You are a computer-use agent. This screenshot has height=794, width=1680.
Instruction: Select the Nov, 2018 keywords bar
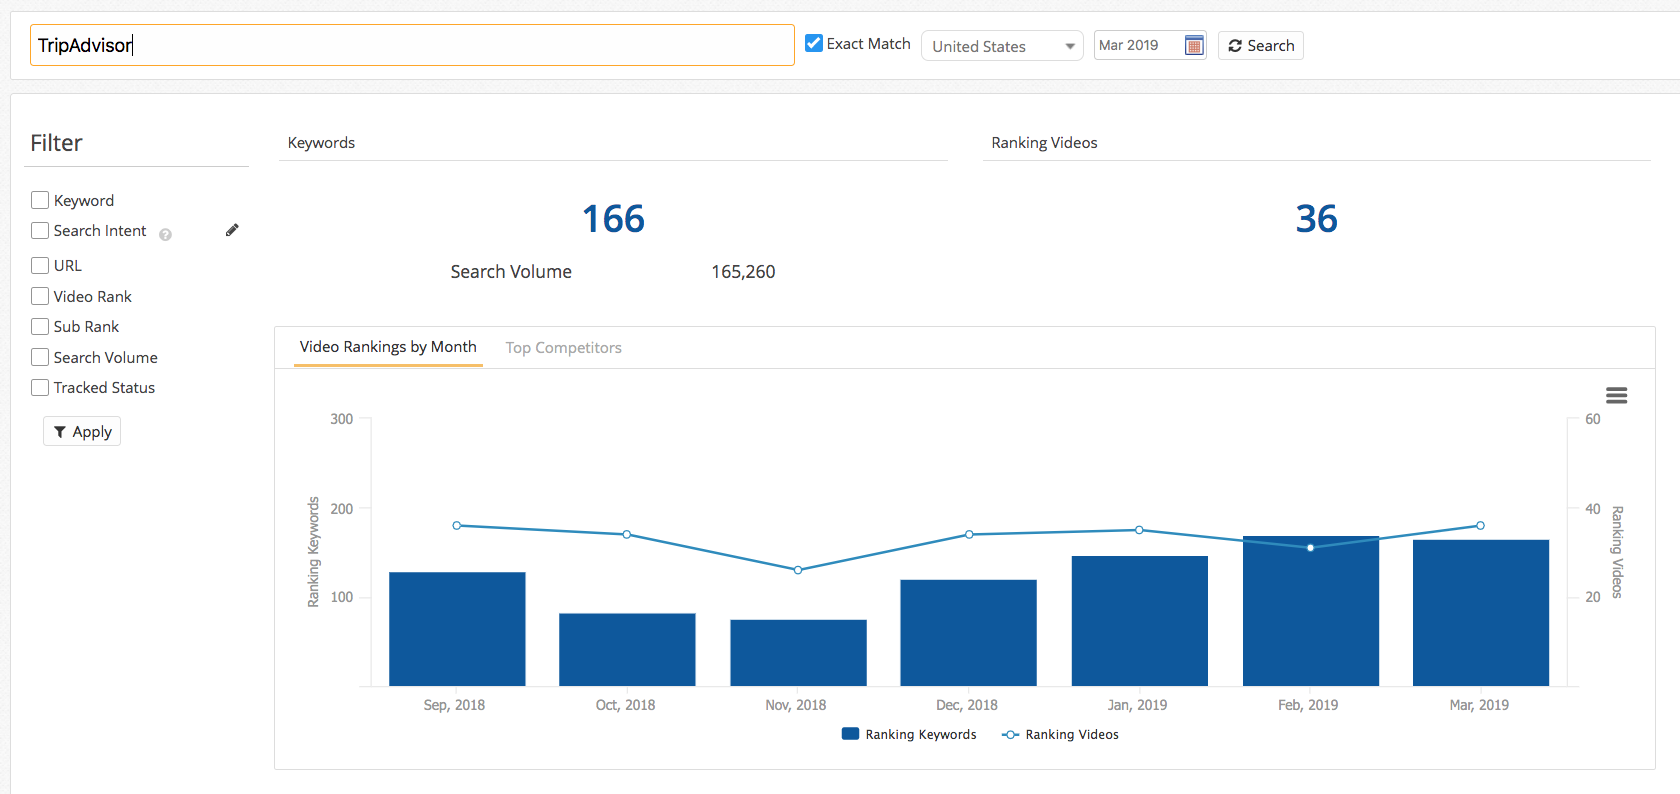pos(798,653)
